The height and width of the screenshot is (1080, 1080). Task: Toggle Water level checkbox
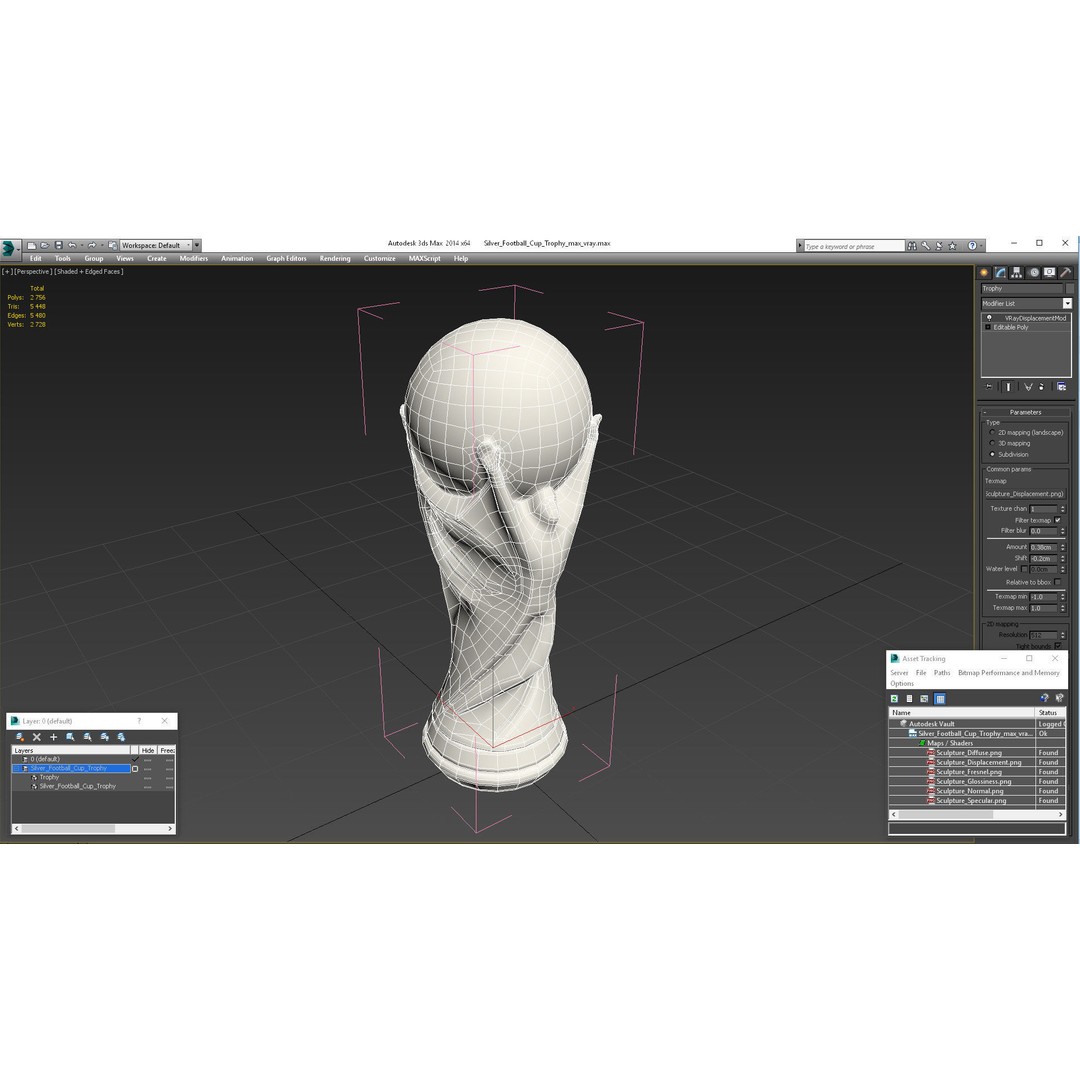click(x=1024, y=569)
